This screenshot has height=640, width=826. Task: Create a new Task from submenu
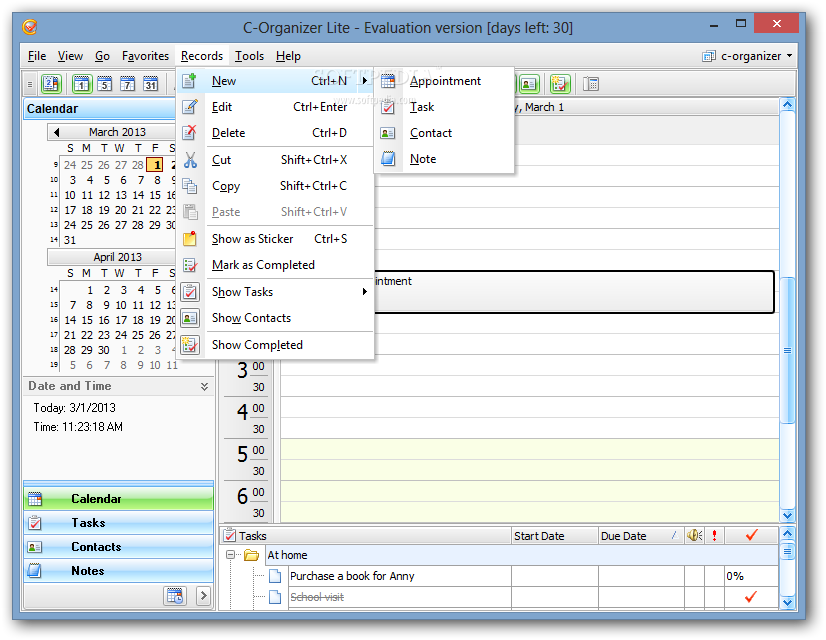pos(444,107)
